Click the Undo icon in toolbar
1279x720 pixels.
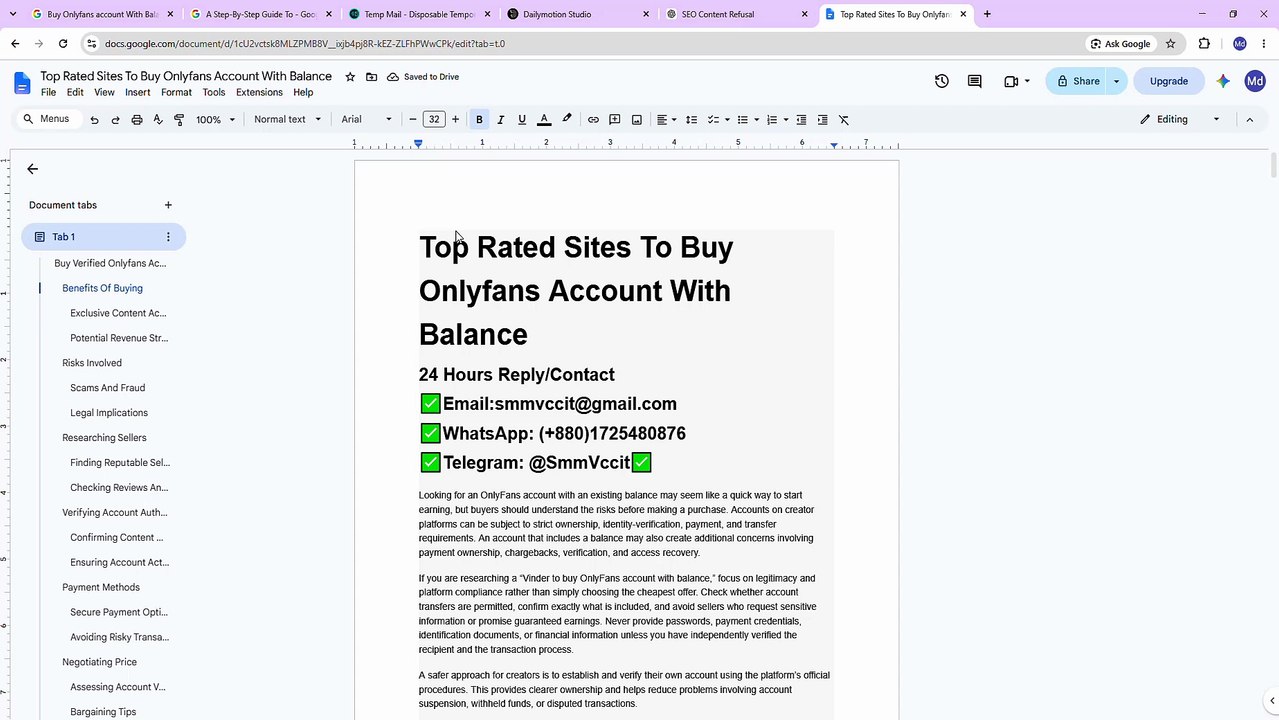tap(94, 120)
